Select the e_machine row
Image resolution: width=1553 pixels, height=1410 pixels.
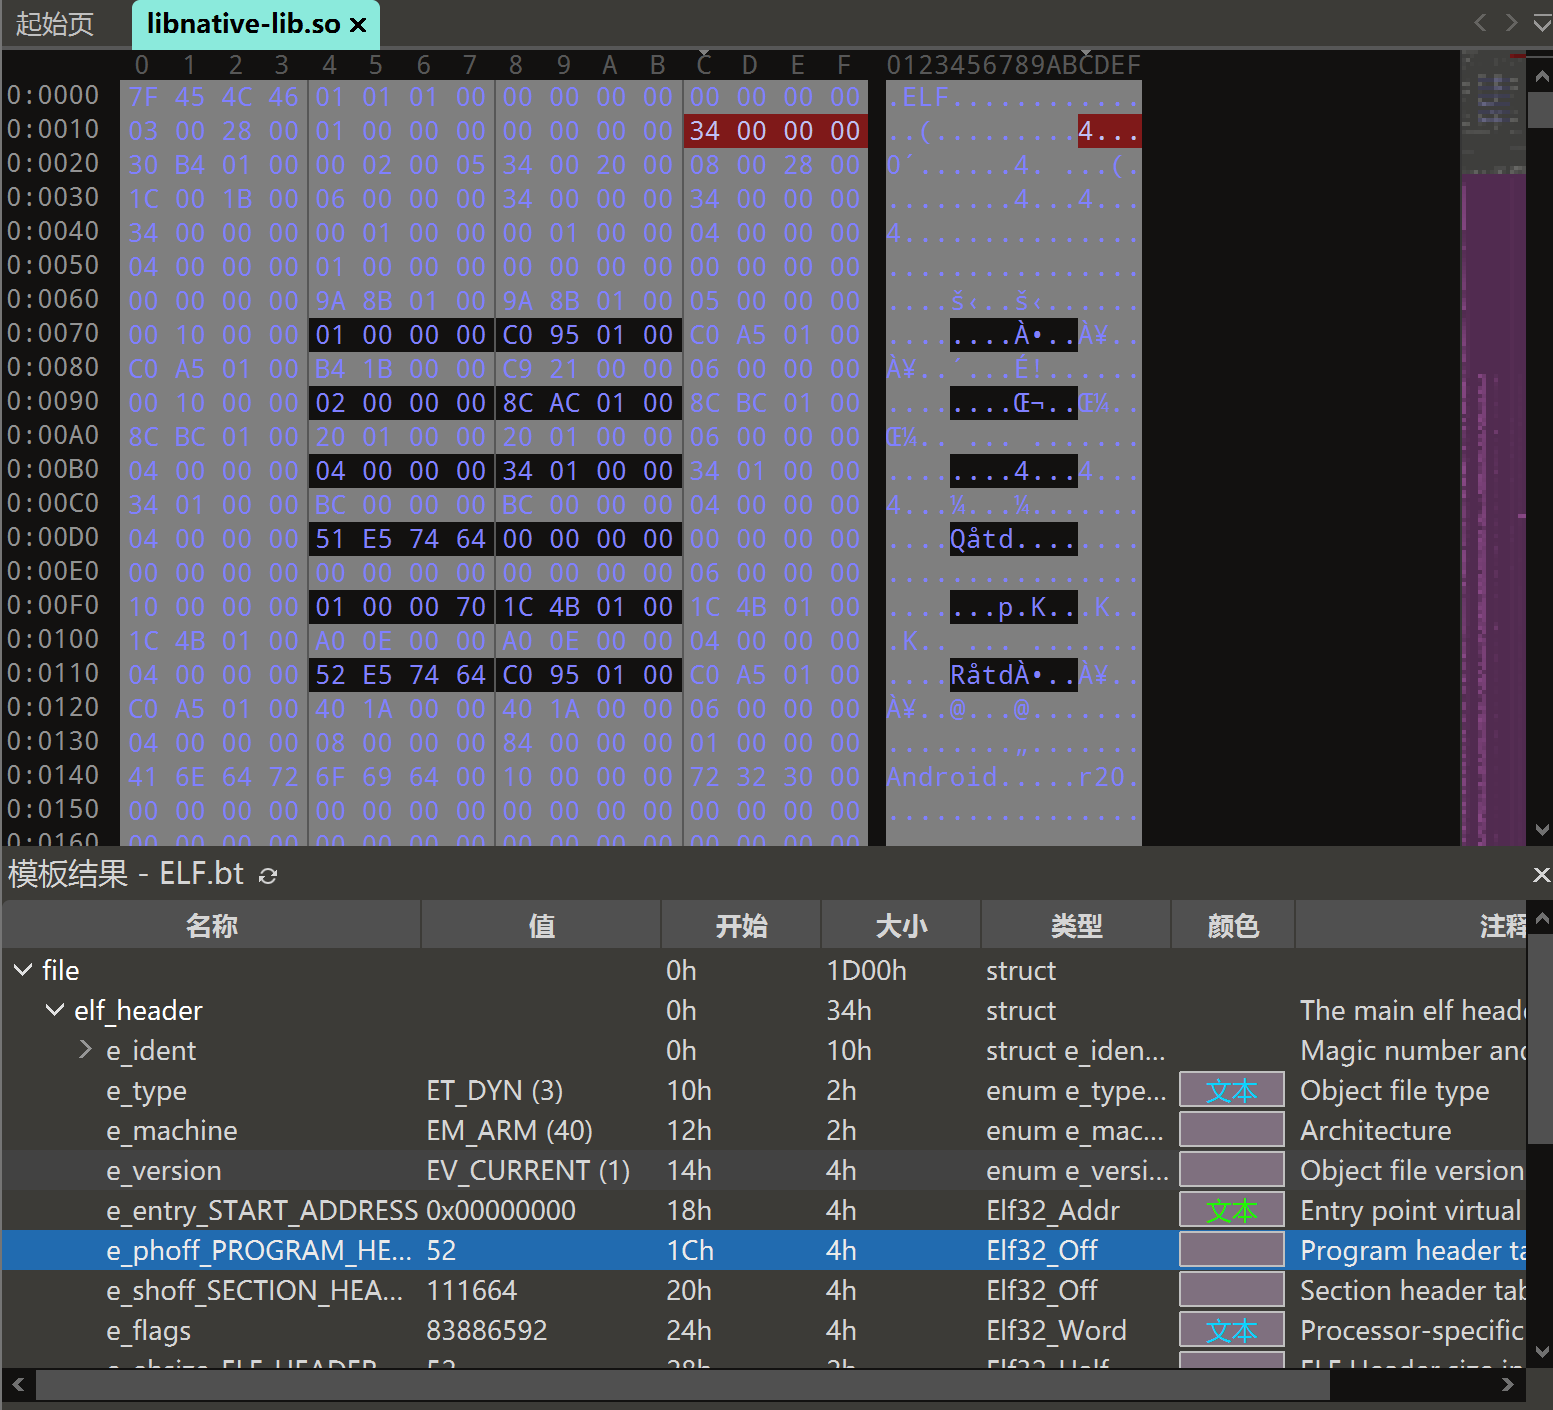(172, 1131)
